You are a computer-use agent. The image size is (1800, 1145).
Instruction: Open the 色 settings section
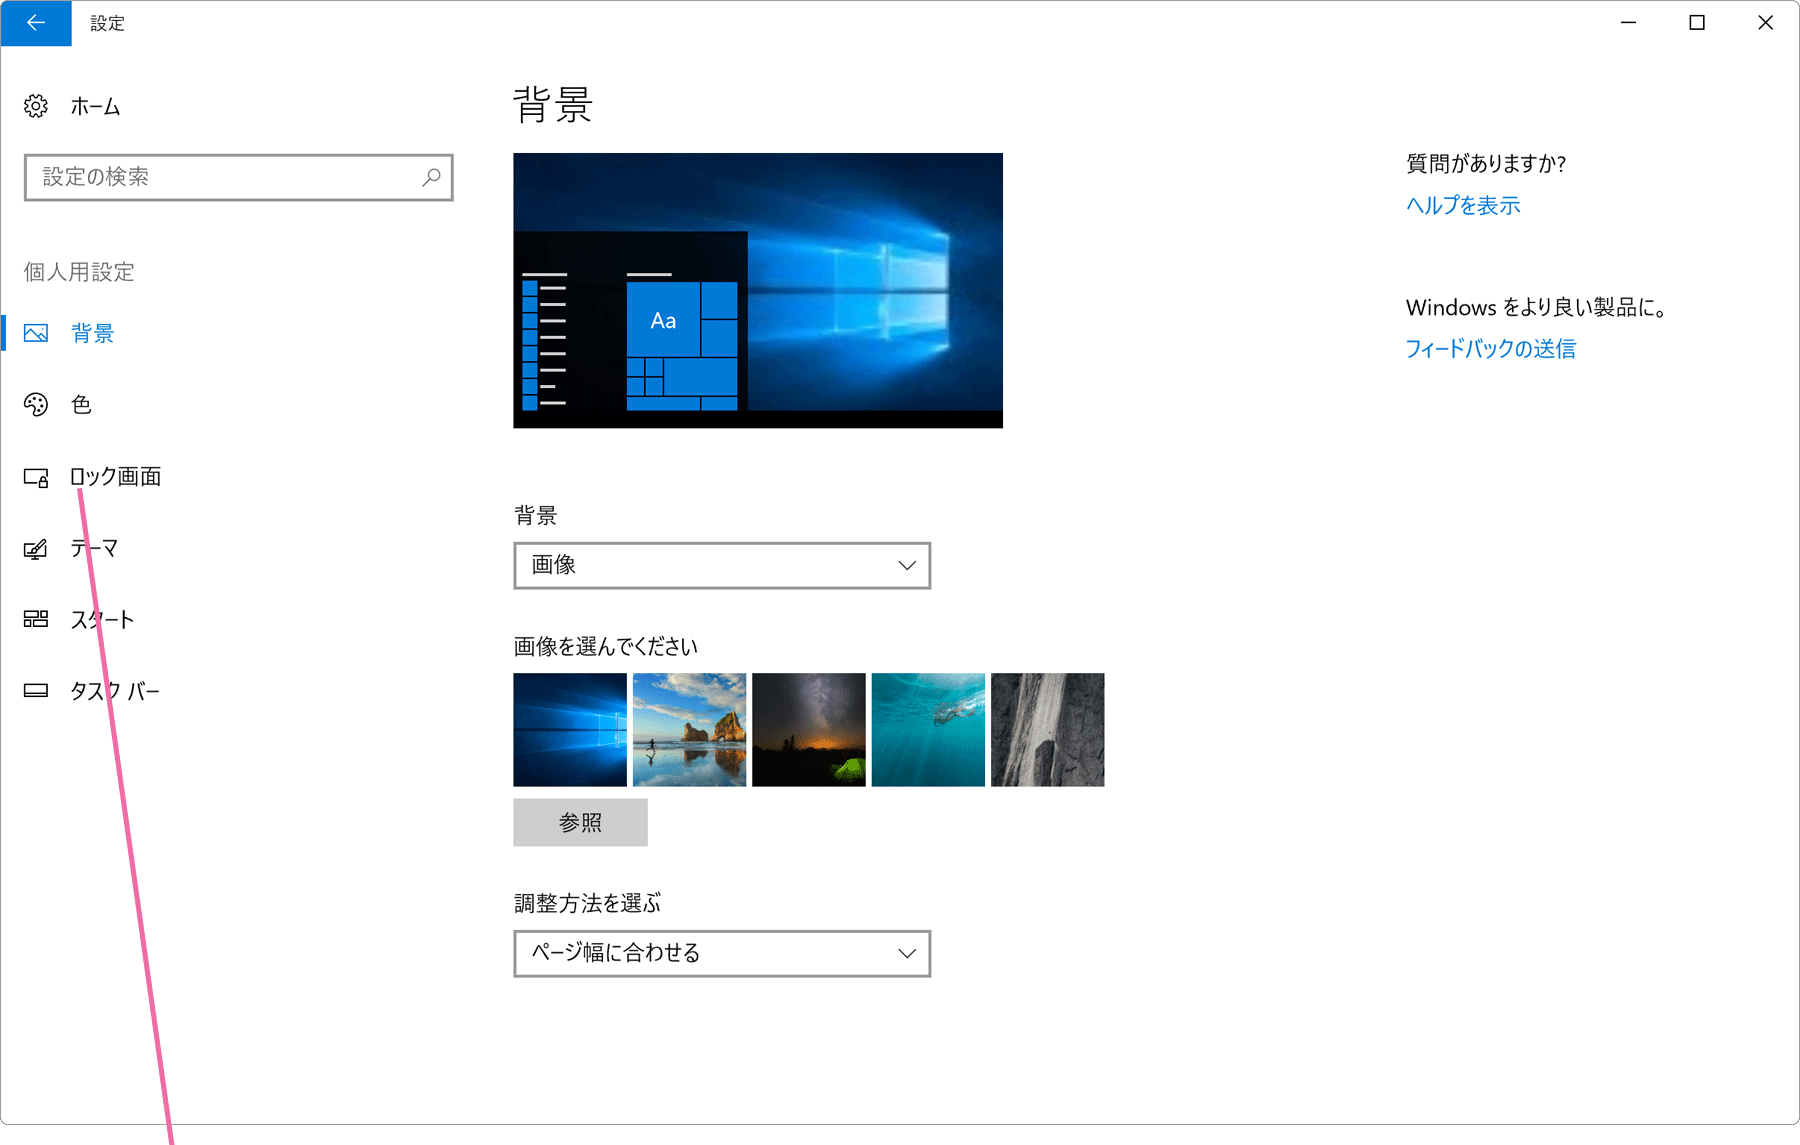pos(82,404)
